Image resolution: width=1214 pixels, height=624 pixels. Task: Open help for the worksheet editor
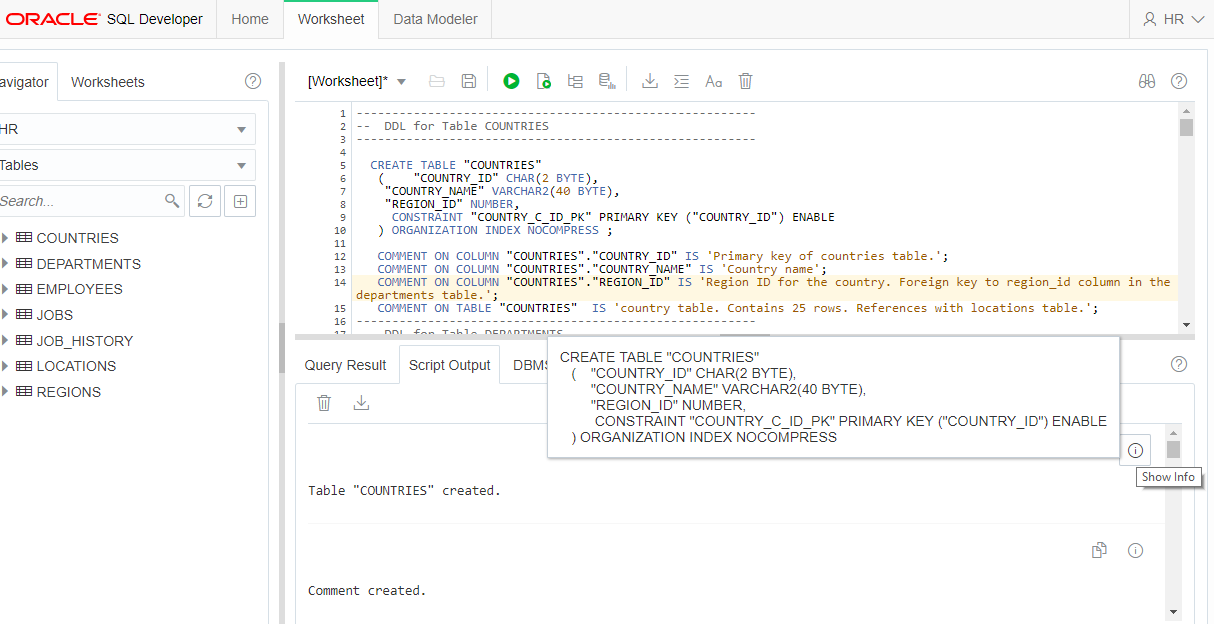click(1179, 81)
